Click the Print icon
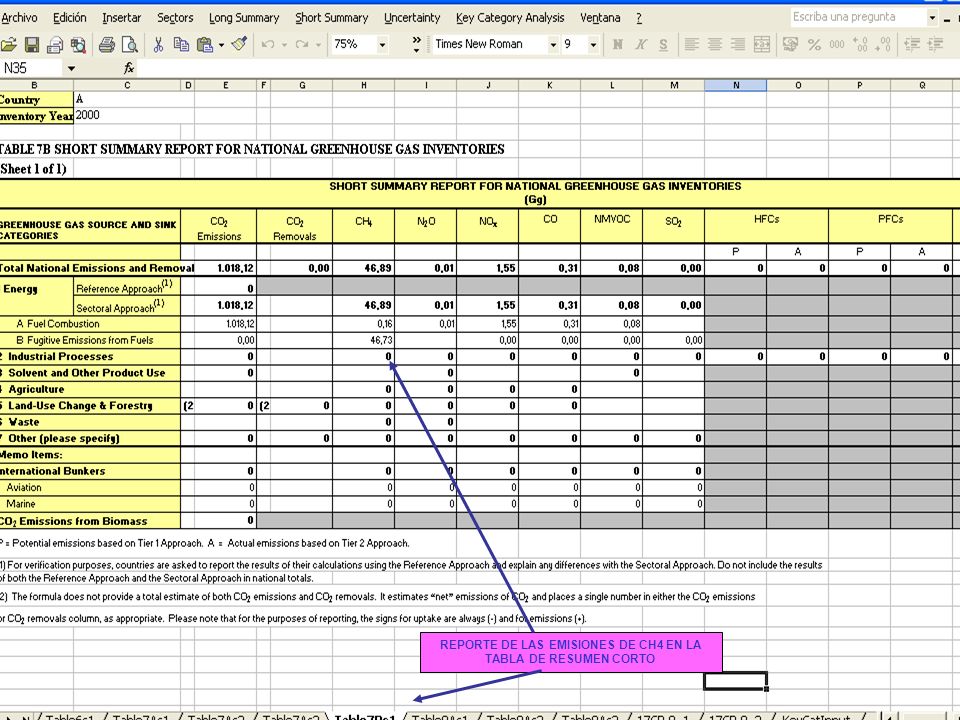Viewport: 960px width, 720px height. 107,44
